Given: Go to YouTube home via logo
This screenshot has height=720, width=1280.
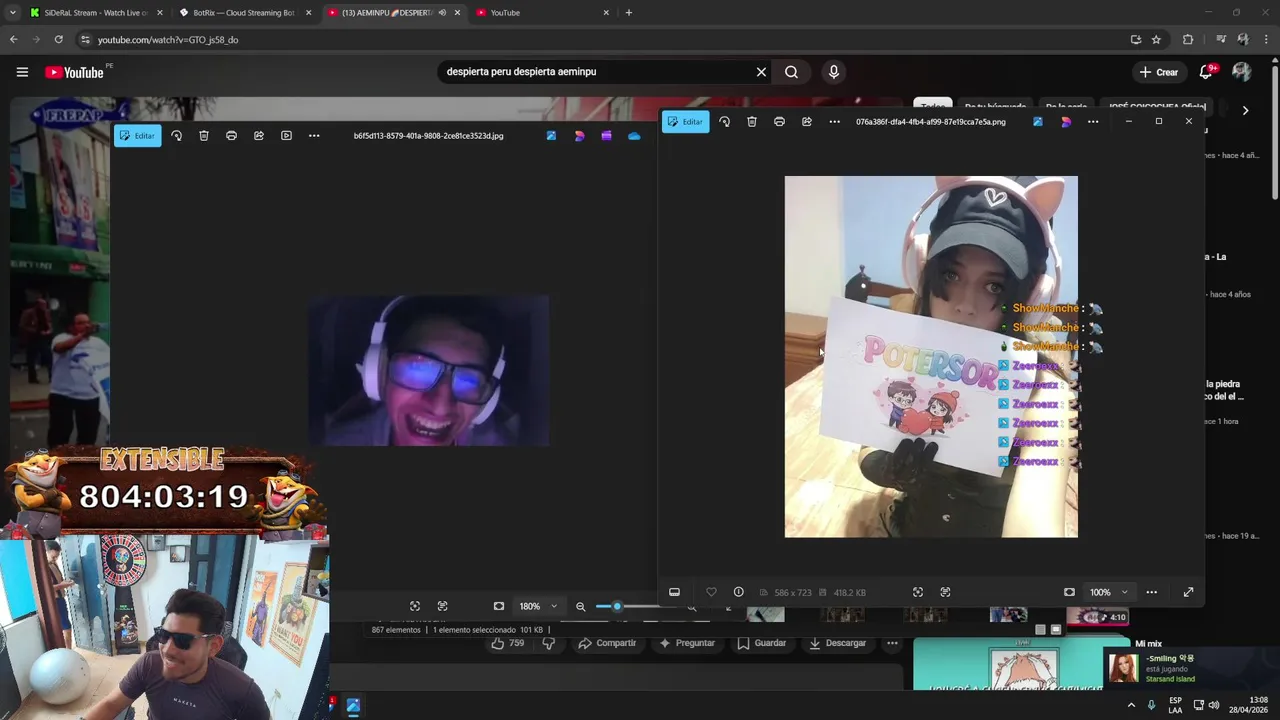Looking at the screenshot, I should tap(74, 72).
